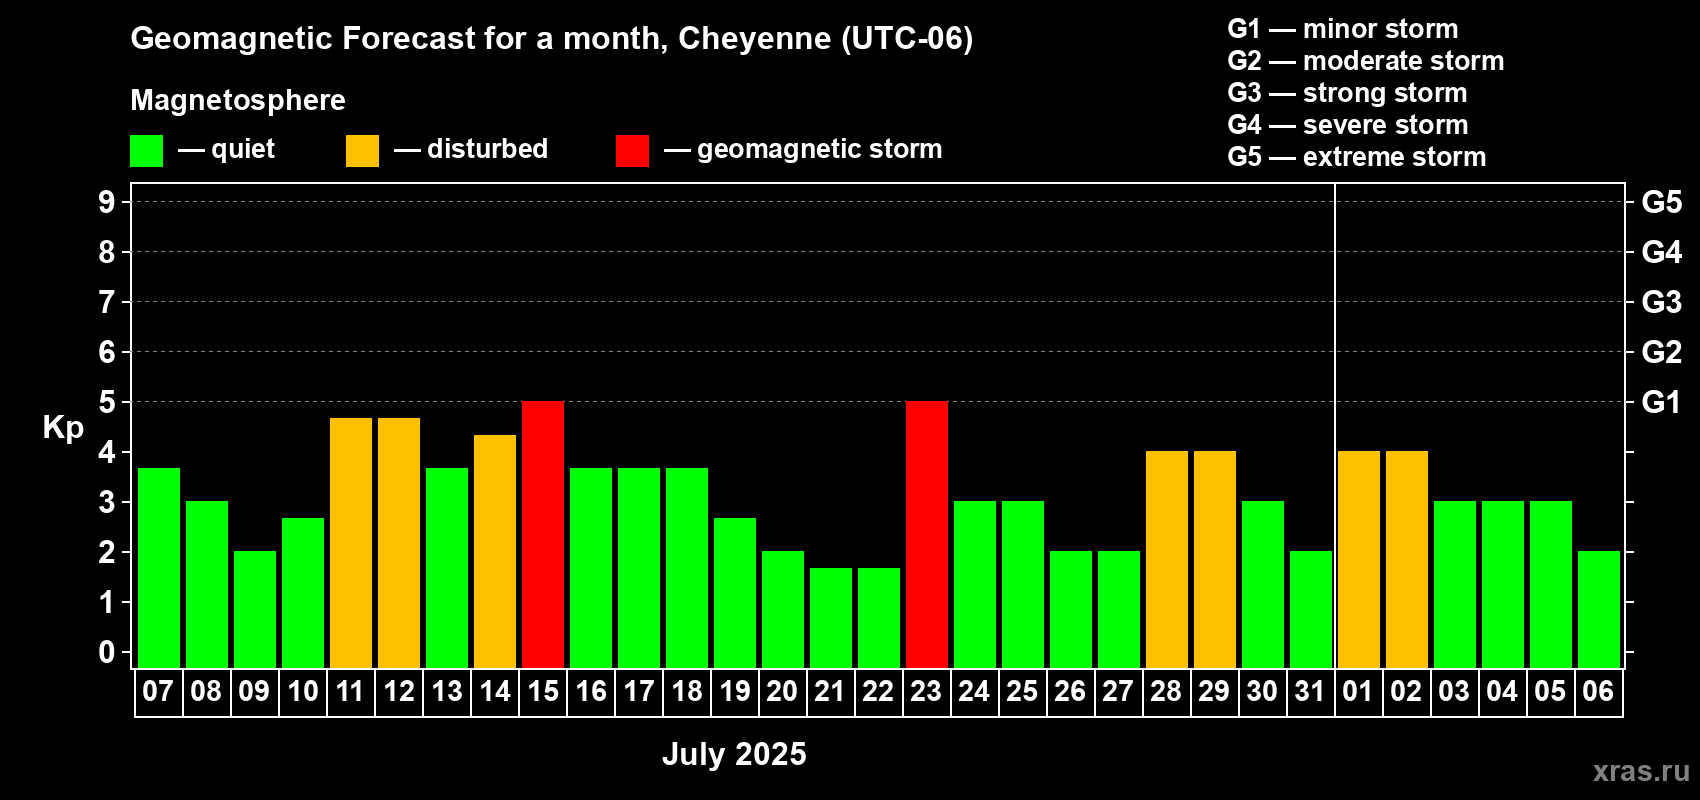Click the '— disturbed' legend label

(471, 149)
